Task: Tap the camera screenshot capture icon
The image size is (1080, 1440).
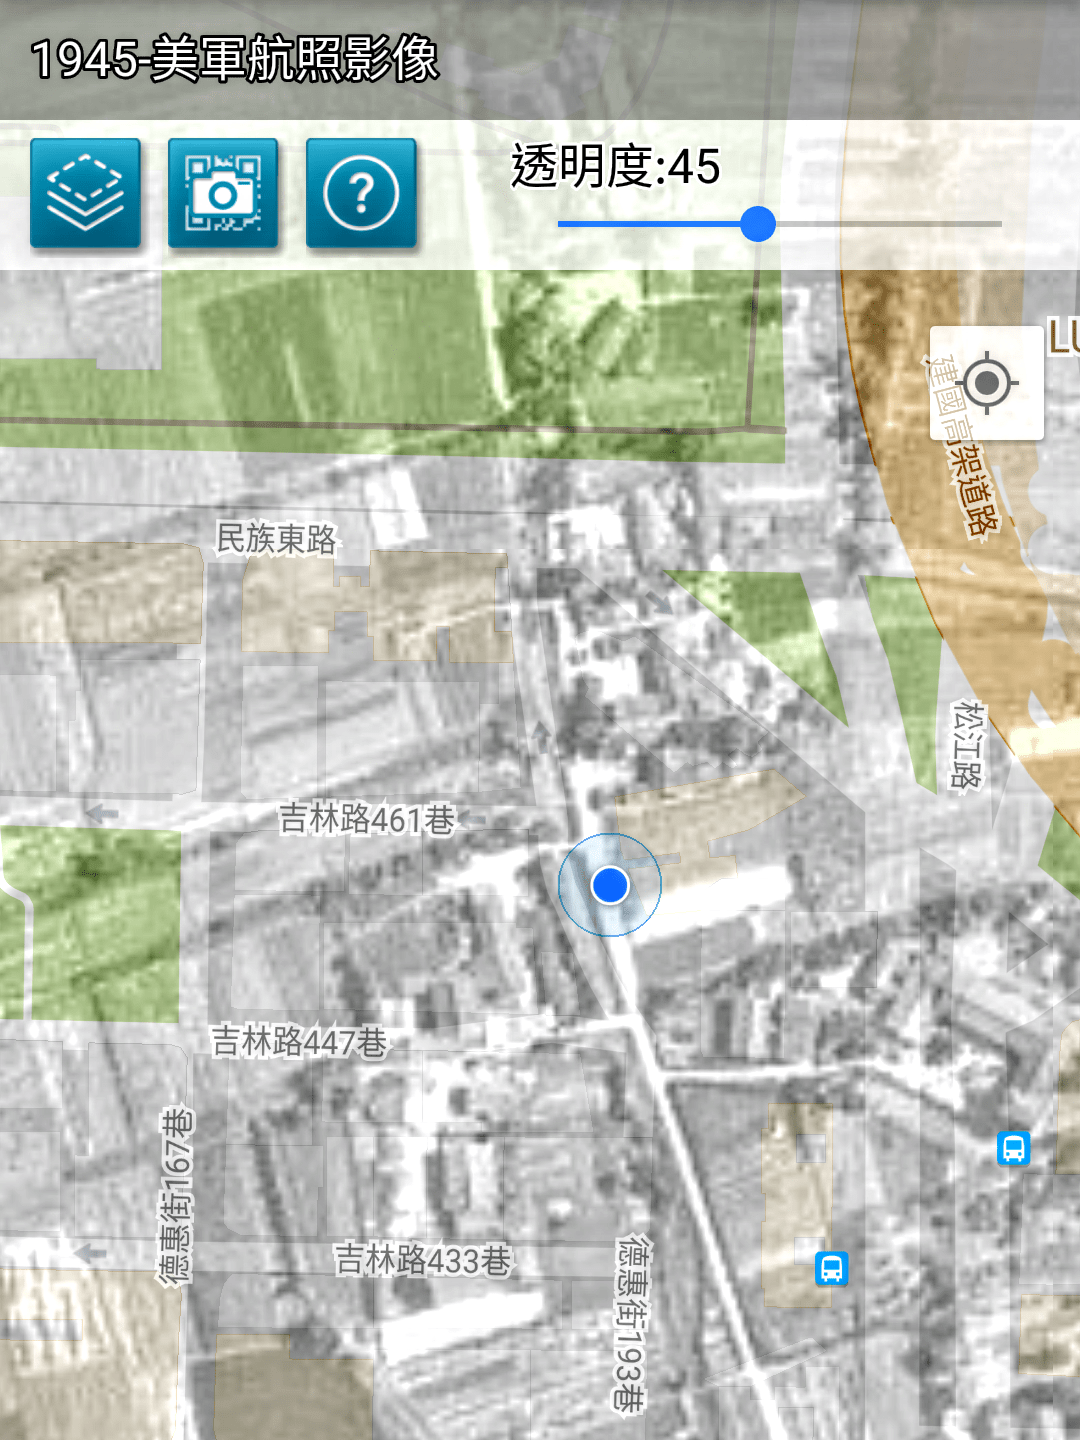Action: [x=222, y=193]
